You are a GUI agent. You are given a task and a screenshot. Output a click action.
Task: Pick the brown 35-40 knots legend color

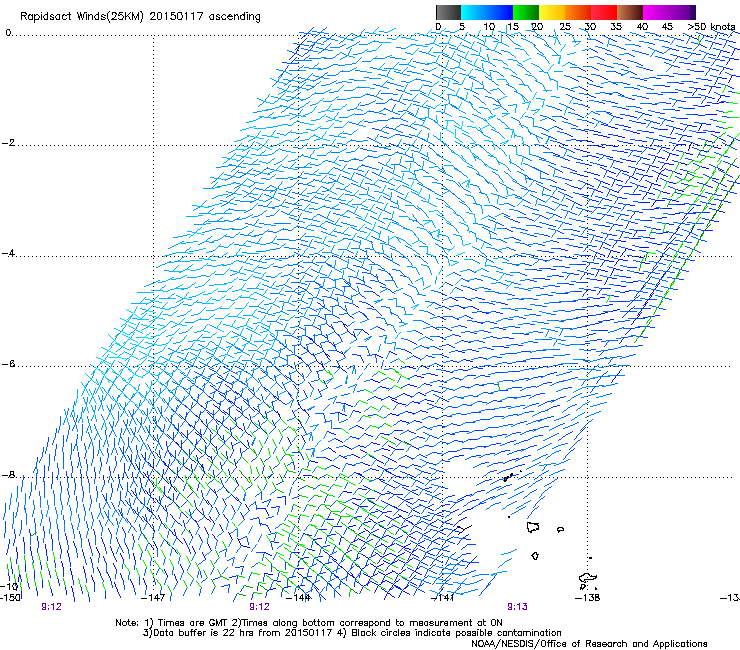pos(630,12)
